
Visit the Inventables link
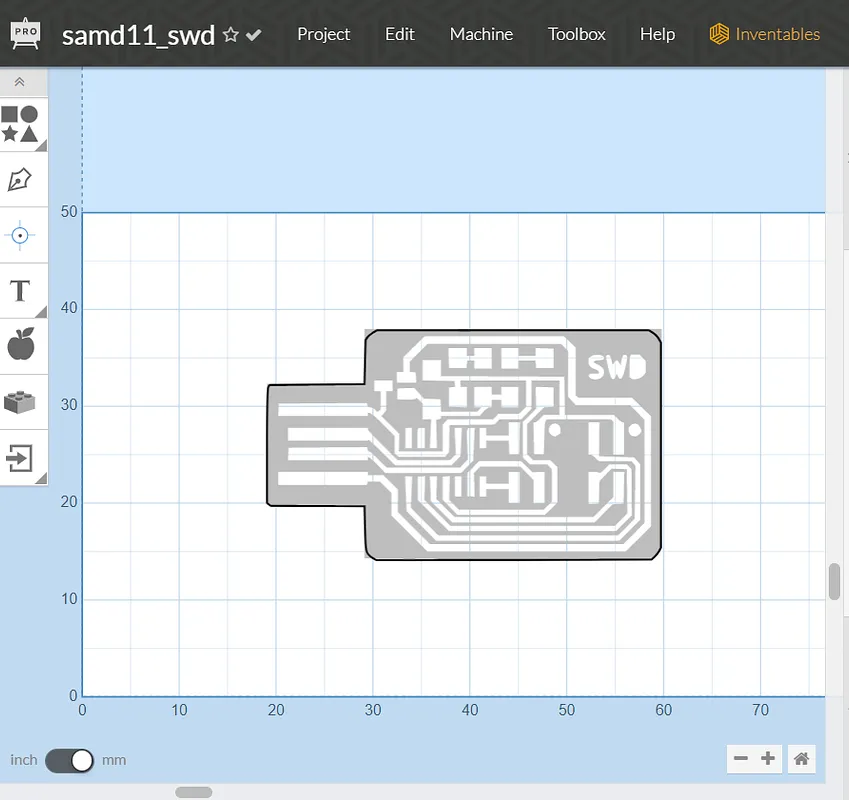765,34
